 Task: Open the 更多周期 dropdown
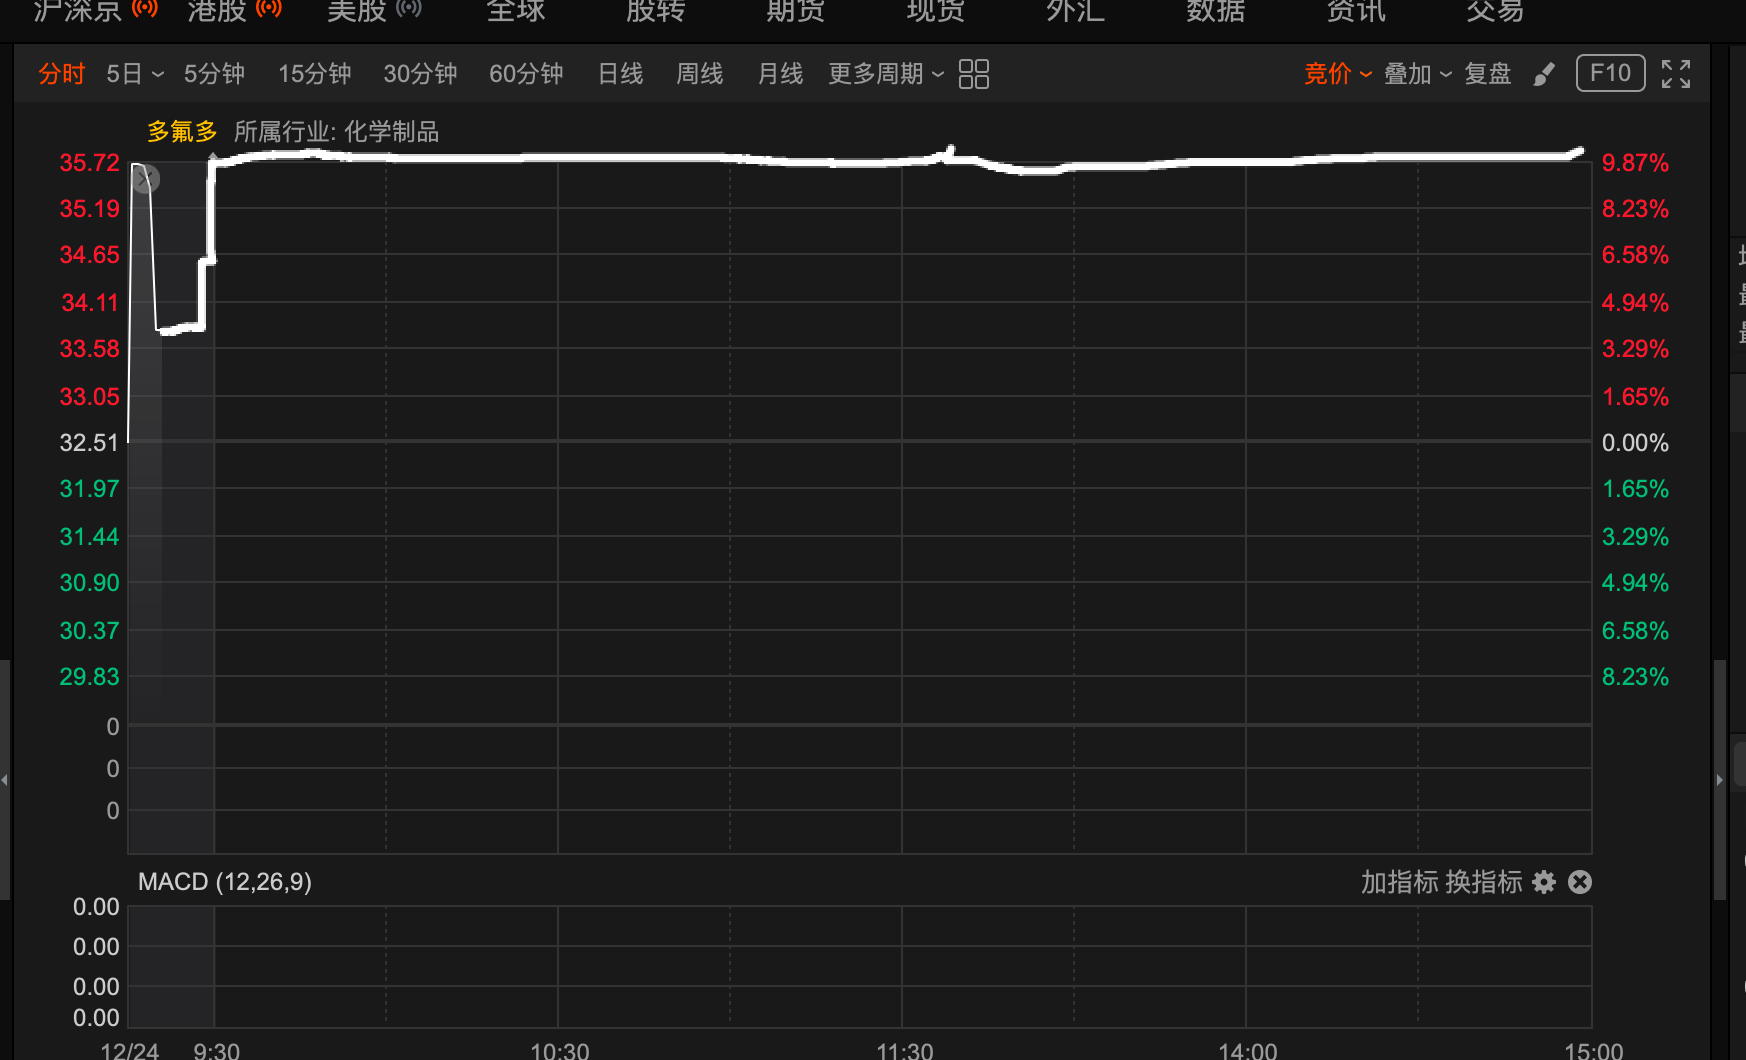pyautogui.click(x=886, y=74)
